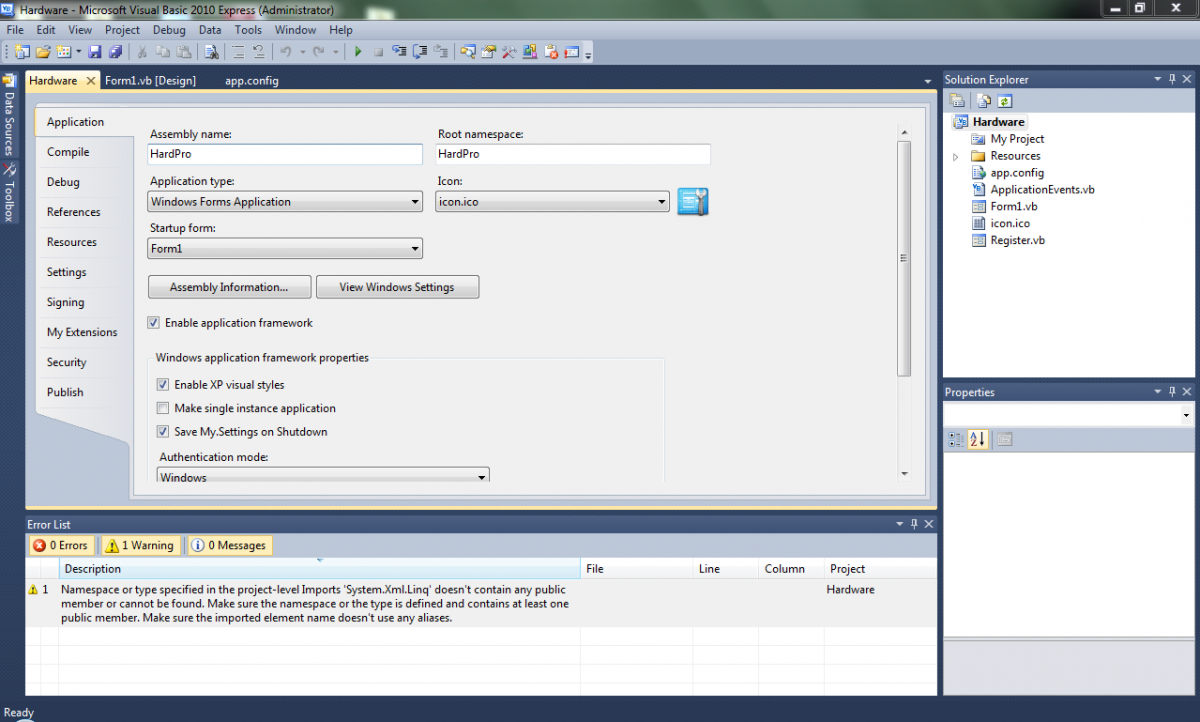Open the Authentication mode dropdown
Viewport: 1200px width, 722px height.
(323, 477)
